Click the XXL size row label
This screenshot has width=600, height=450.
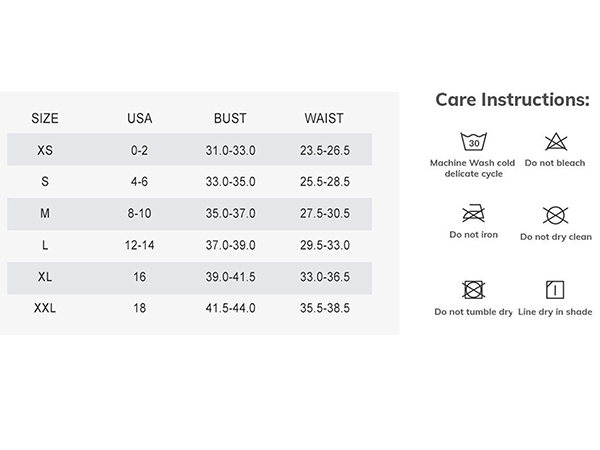[x=45, y=308]
